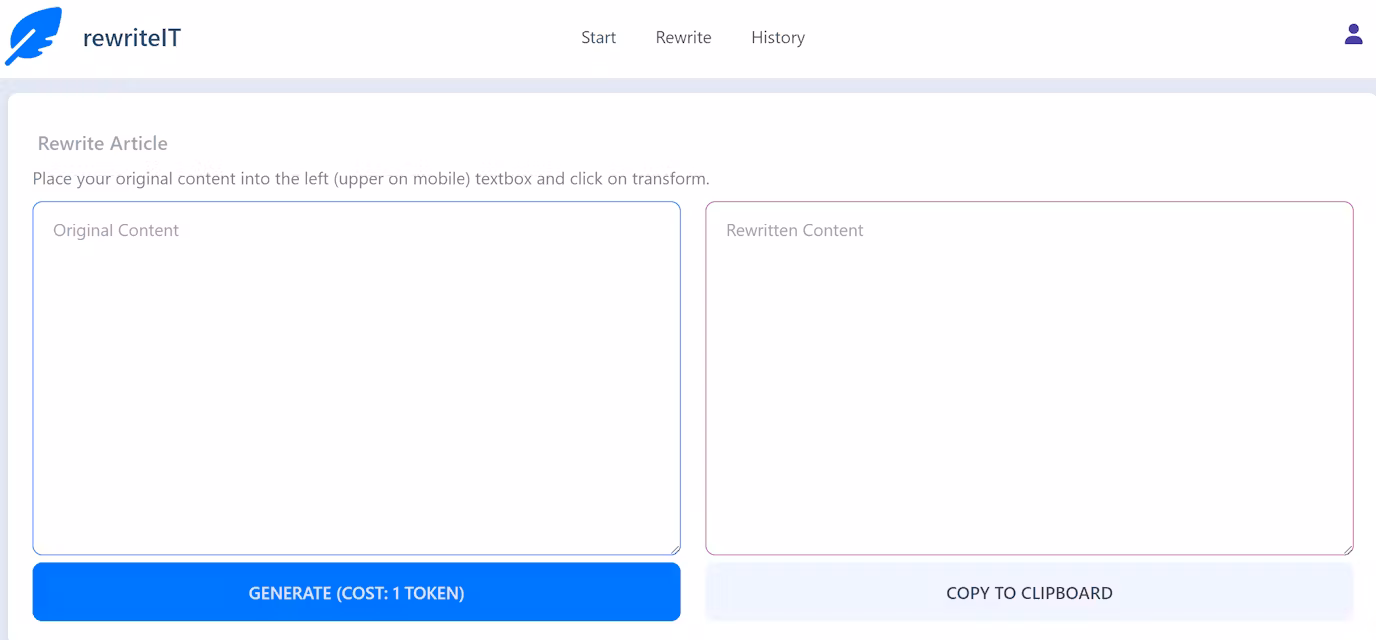This screenshot has width=1376, height=640.
Task: Select the blue quill icon in the header
Action: [33, 34]
